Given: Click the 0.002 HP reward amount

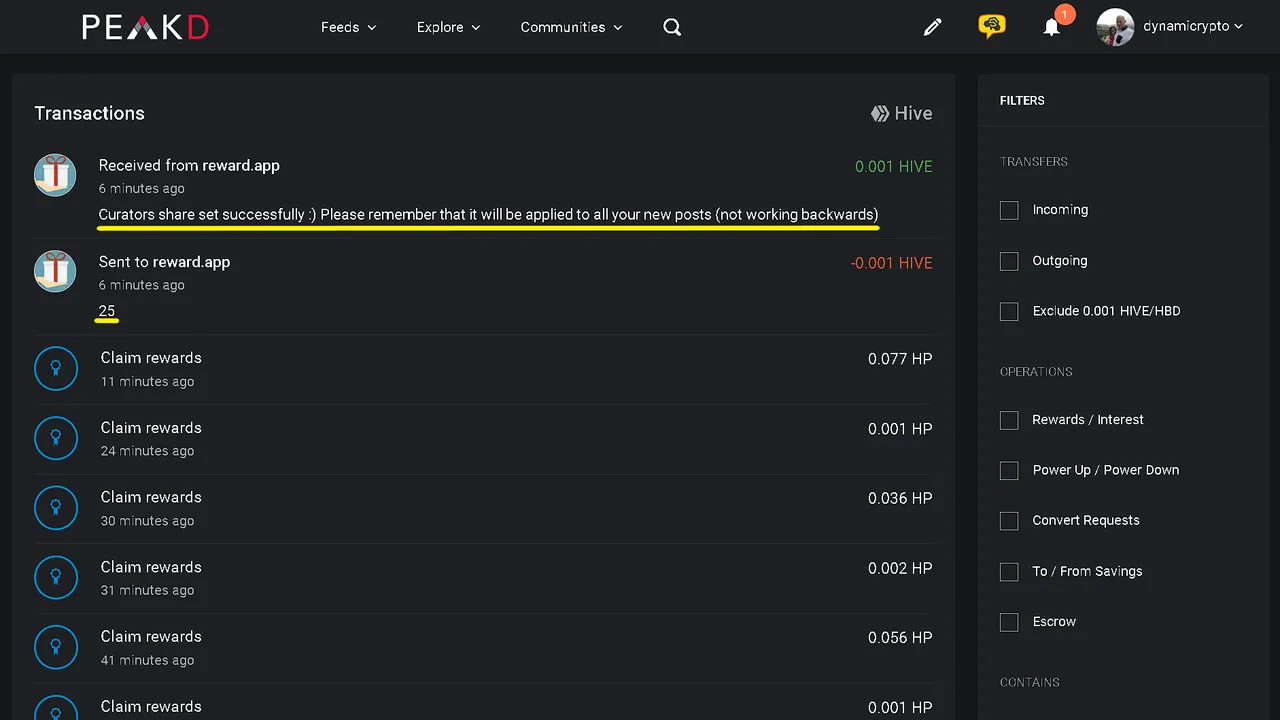Looking at the screenshot, I should click(900, 568).
